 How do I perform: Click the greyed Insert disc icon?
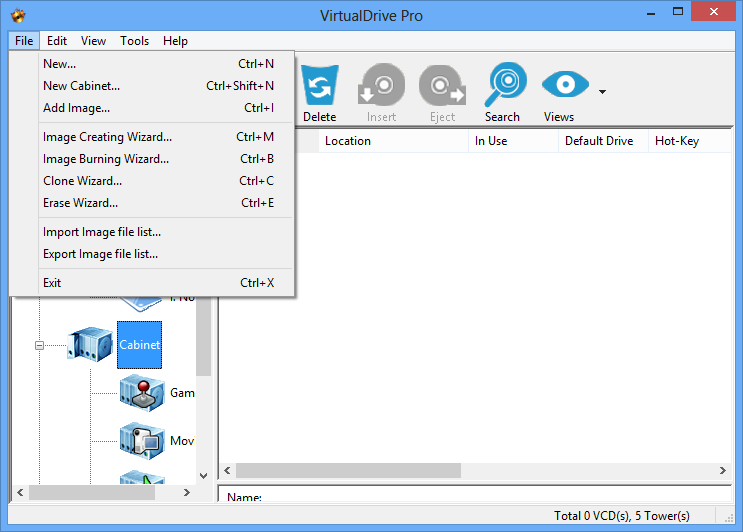(381, 85)
